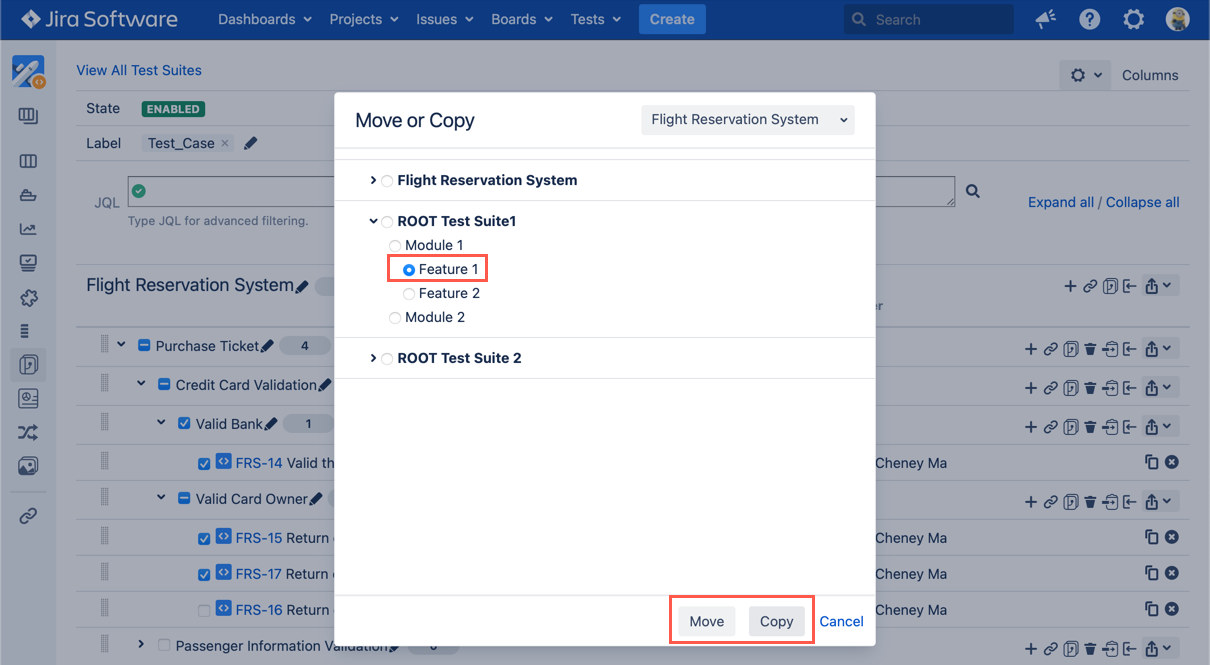Click the notifications megaphone icon
Viewport: 1210px width, 665px height.
1046,19
